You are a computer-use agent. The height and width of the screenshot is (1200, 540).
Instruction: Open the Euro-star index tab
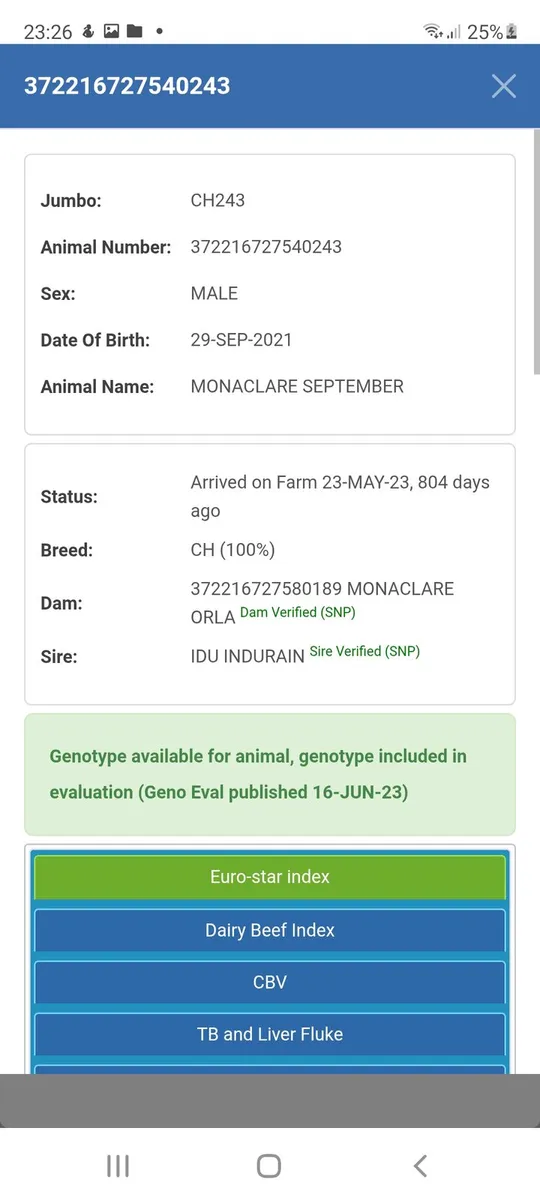pyautogui.click(x=270, y=877)
